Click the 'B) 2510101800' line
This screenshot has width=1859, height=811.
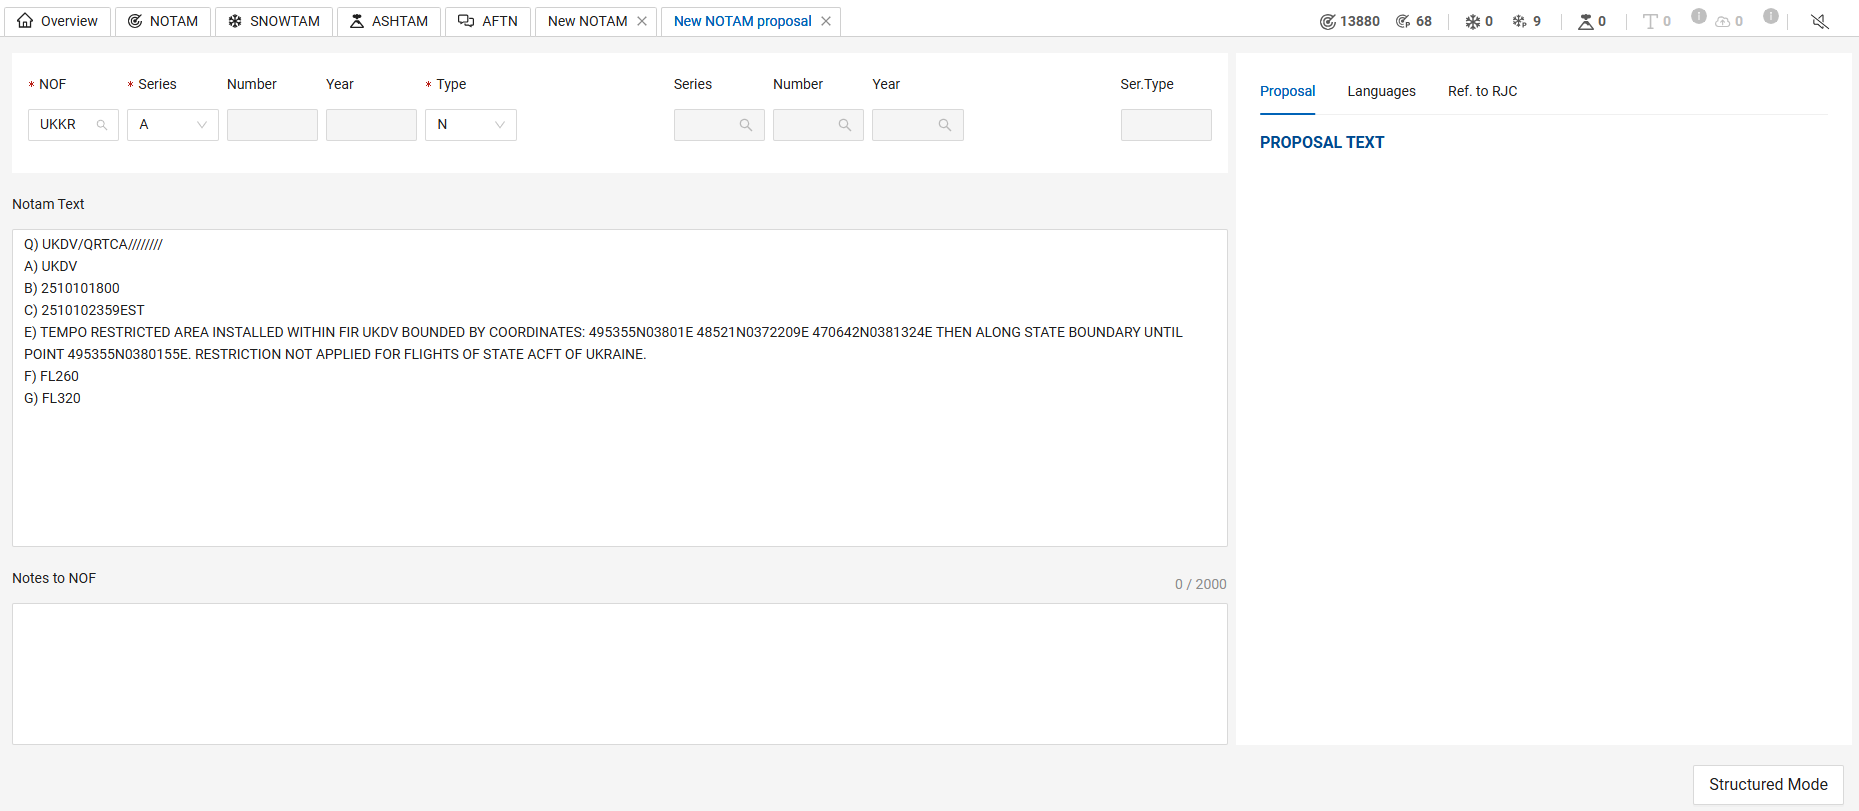[72, 288]
